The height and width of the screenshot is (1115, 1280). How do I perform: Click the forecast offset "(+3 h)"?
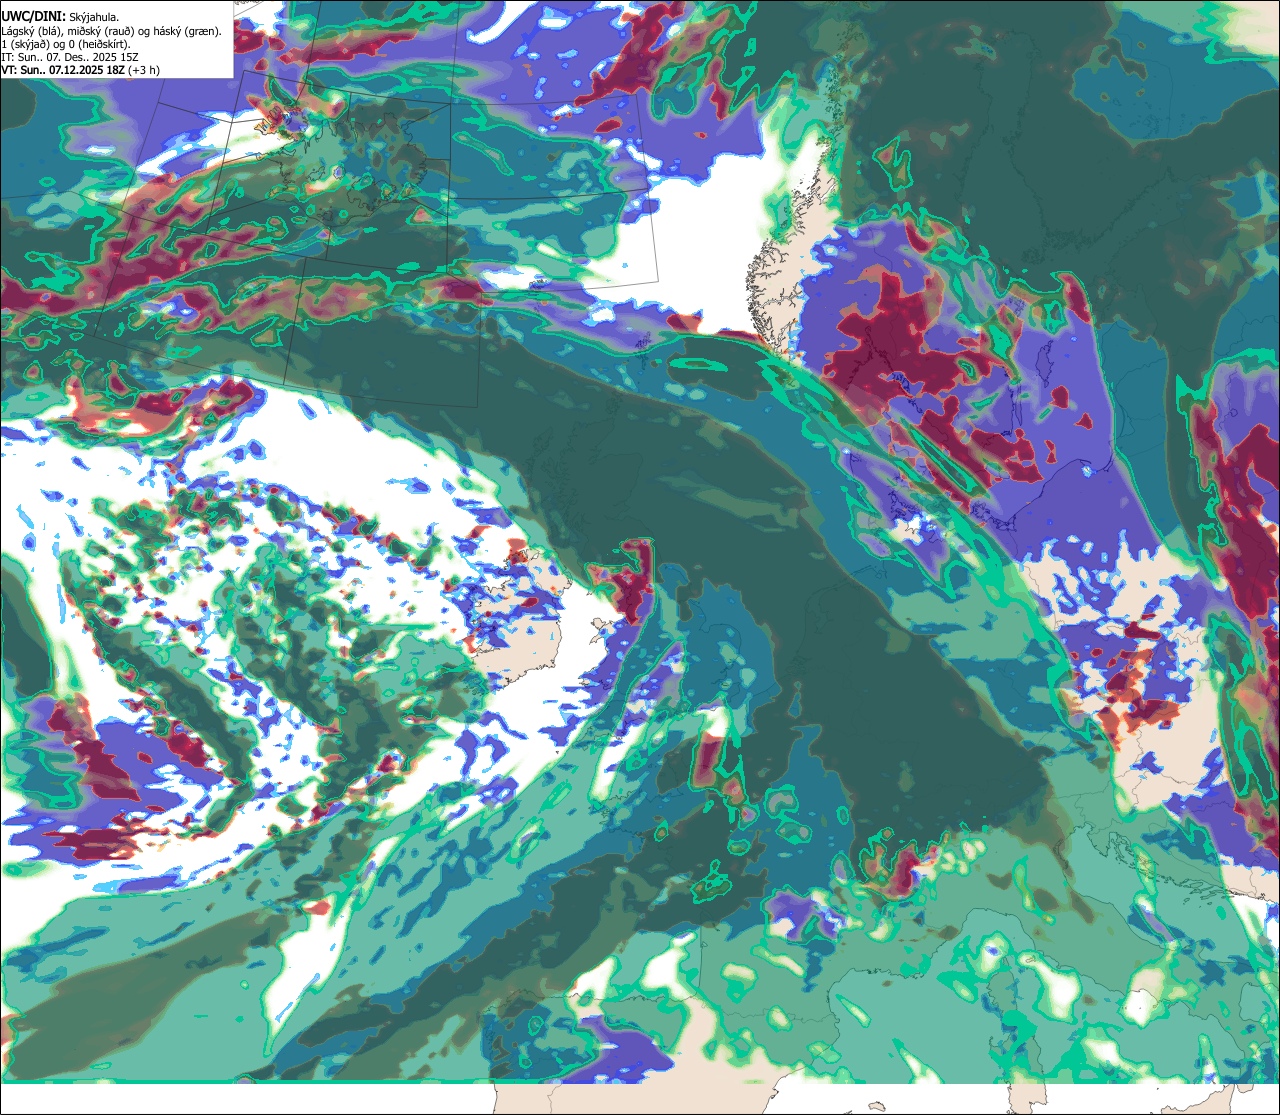[144, 70]
